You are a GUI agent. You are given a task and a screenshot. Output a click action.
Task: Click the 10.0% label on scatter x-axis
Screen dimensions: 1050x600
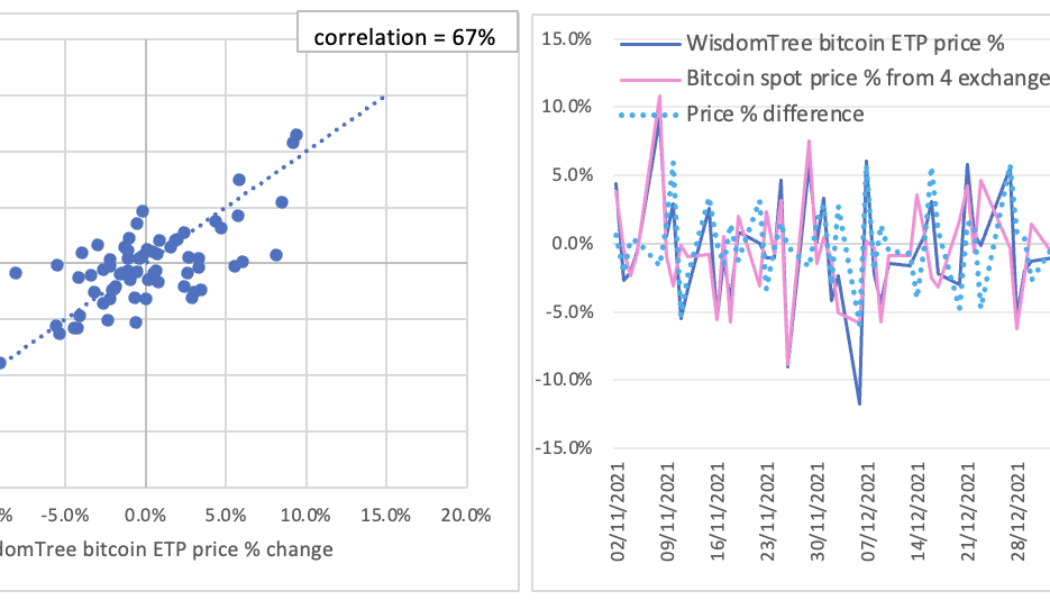point(306,516)
